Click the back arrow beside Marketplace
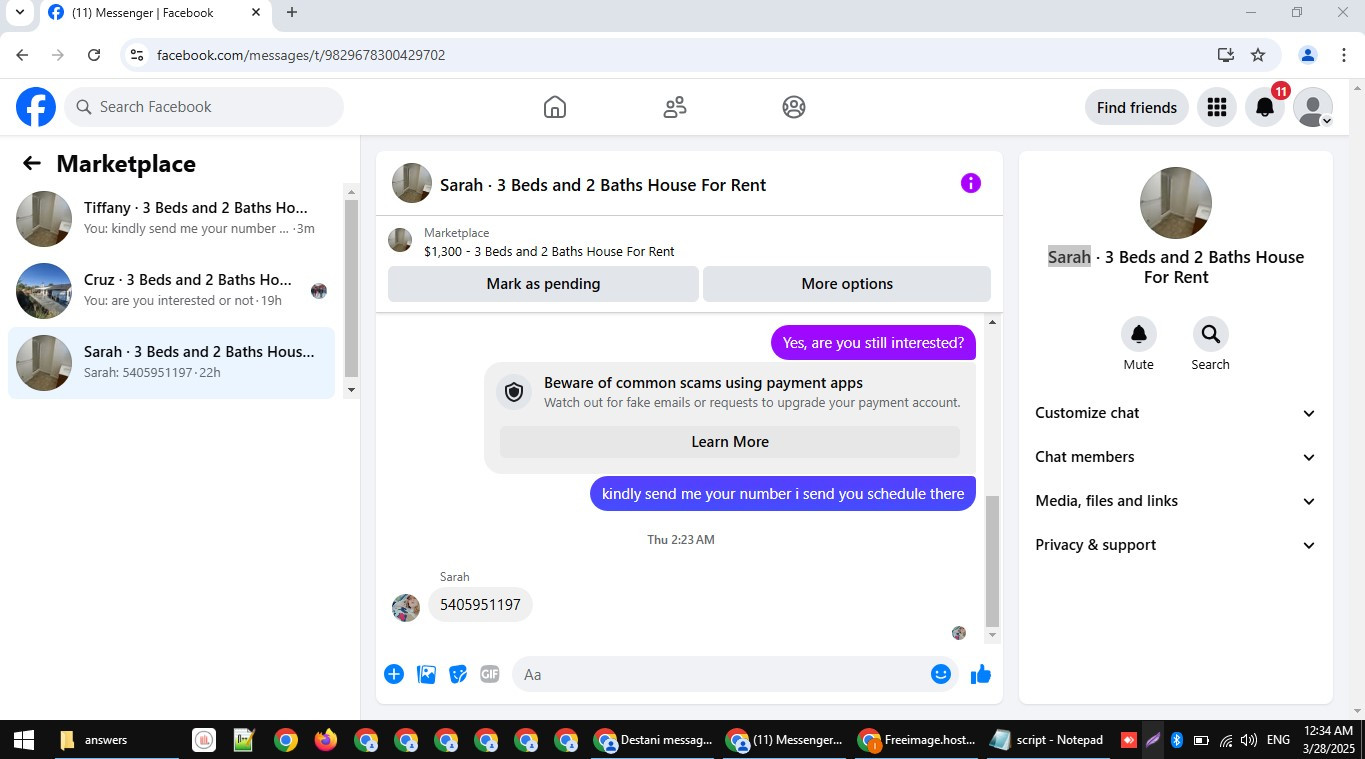The width and height of the screenshot is (1365, 759). (x=32, y=164)
